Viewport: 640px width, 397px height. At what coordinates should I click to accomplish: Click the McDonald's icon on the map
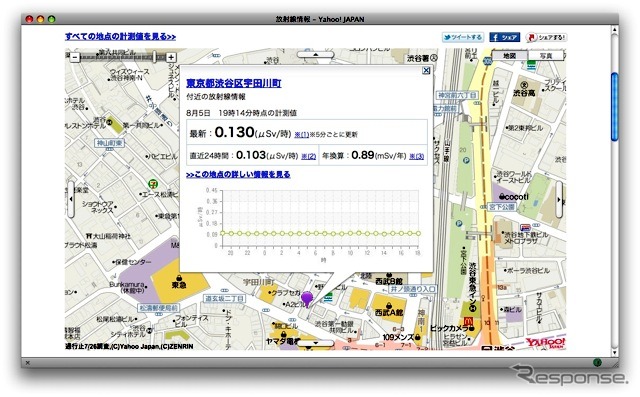pyautogui.click(x=468, y=322)
